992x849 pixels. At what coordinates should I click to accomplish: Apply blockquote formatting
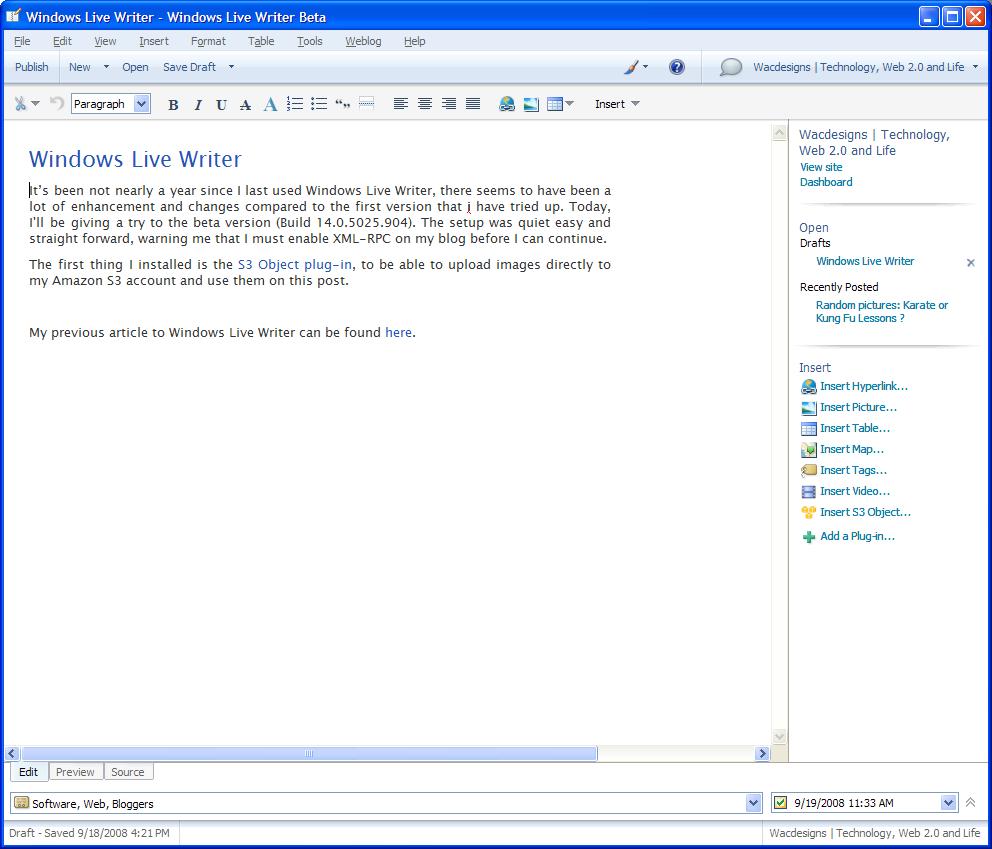coord(342,104)
